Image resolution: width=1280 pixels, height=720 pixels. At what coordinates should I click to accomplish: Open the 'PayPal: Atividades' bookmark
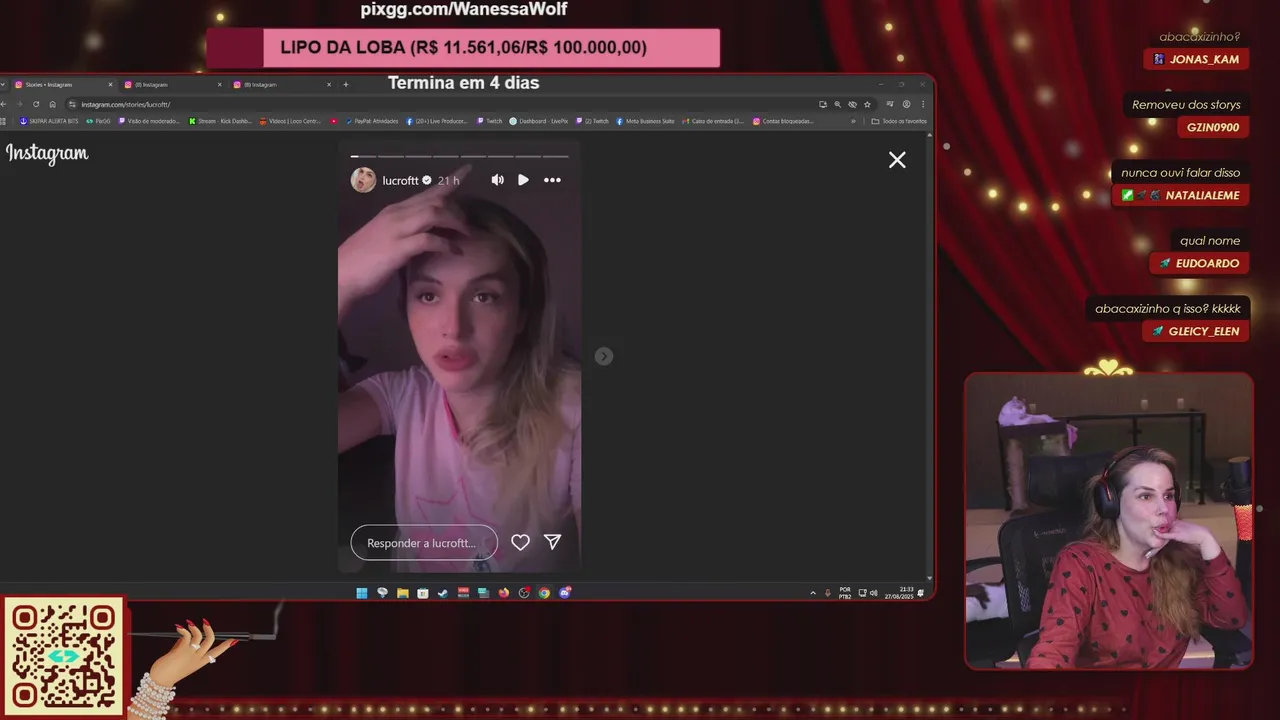point(372,121)
